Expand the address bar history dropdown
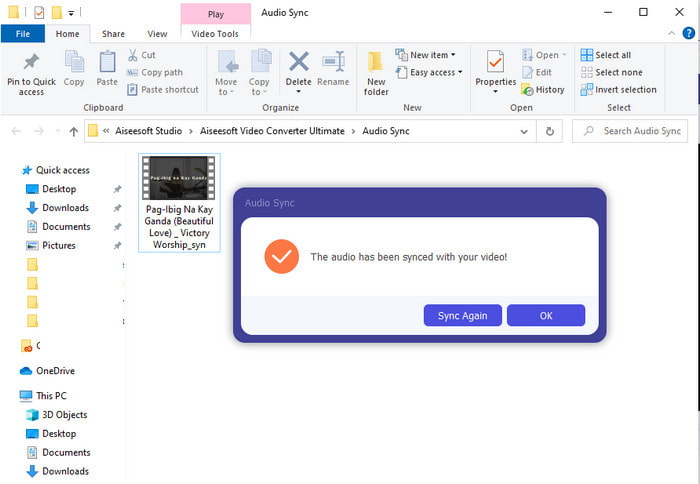Screen dimensions: 700x484 pyautogui.click(x=526, y=131)
